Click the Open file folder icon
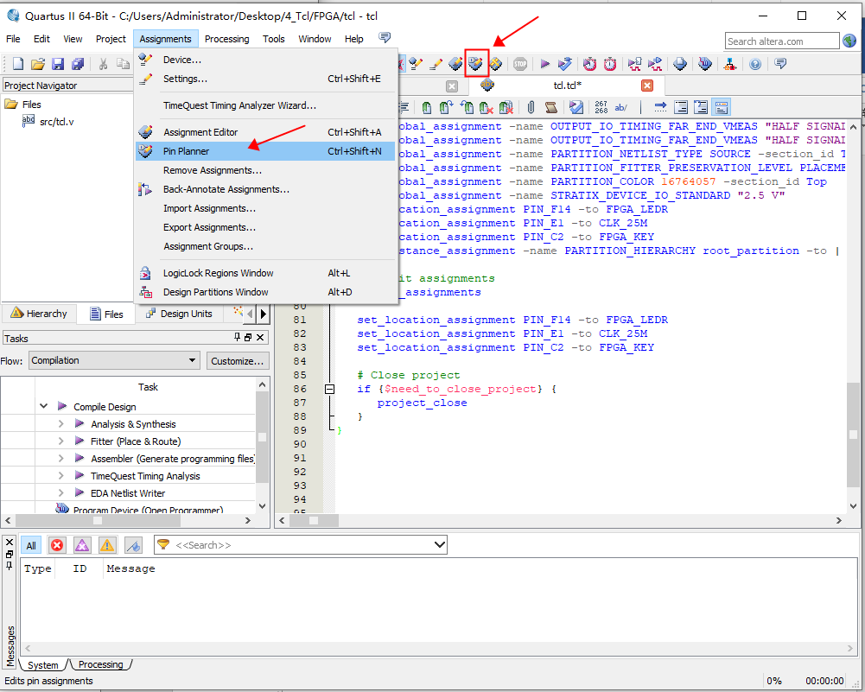This screenshot has height=692, width=865. pyautogui.click(x=38, y=64)
